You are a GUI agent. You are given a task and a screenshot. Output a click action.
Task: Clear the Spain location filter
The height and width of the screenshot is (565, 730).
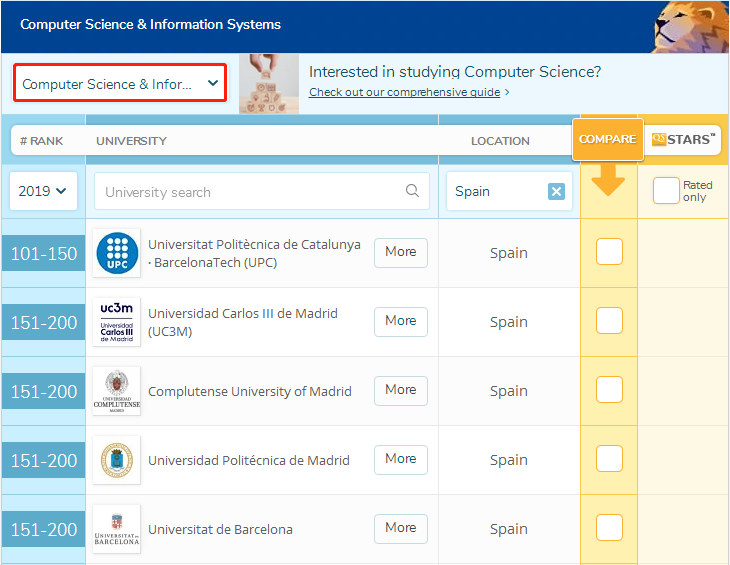click(x=556, y=191)
